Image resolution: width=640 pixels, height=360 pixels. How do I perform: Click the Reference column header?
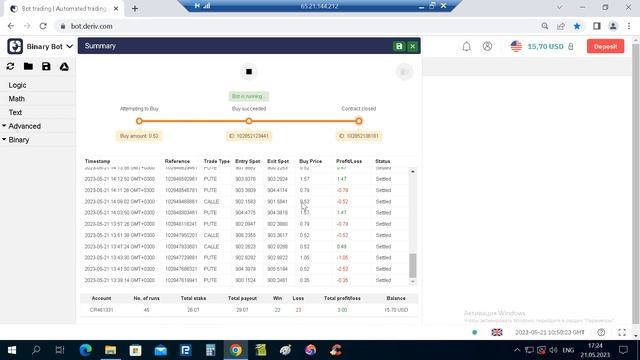click(x=177, y=161)
